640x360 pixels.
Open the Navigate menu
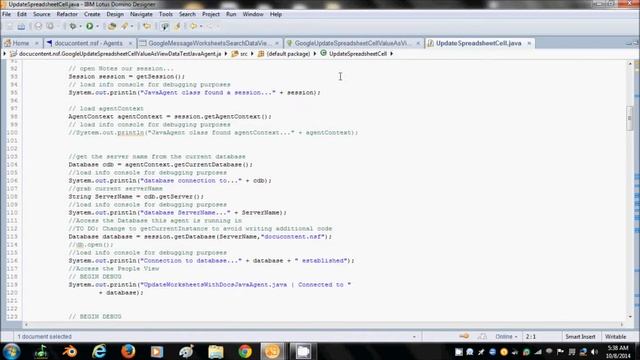(141, 14)
